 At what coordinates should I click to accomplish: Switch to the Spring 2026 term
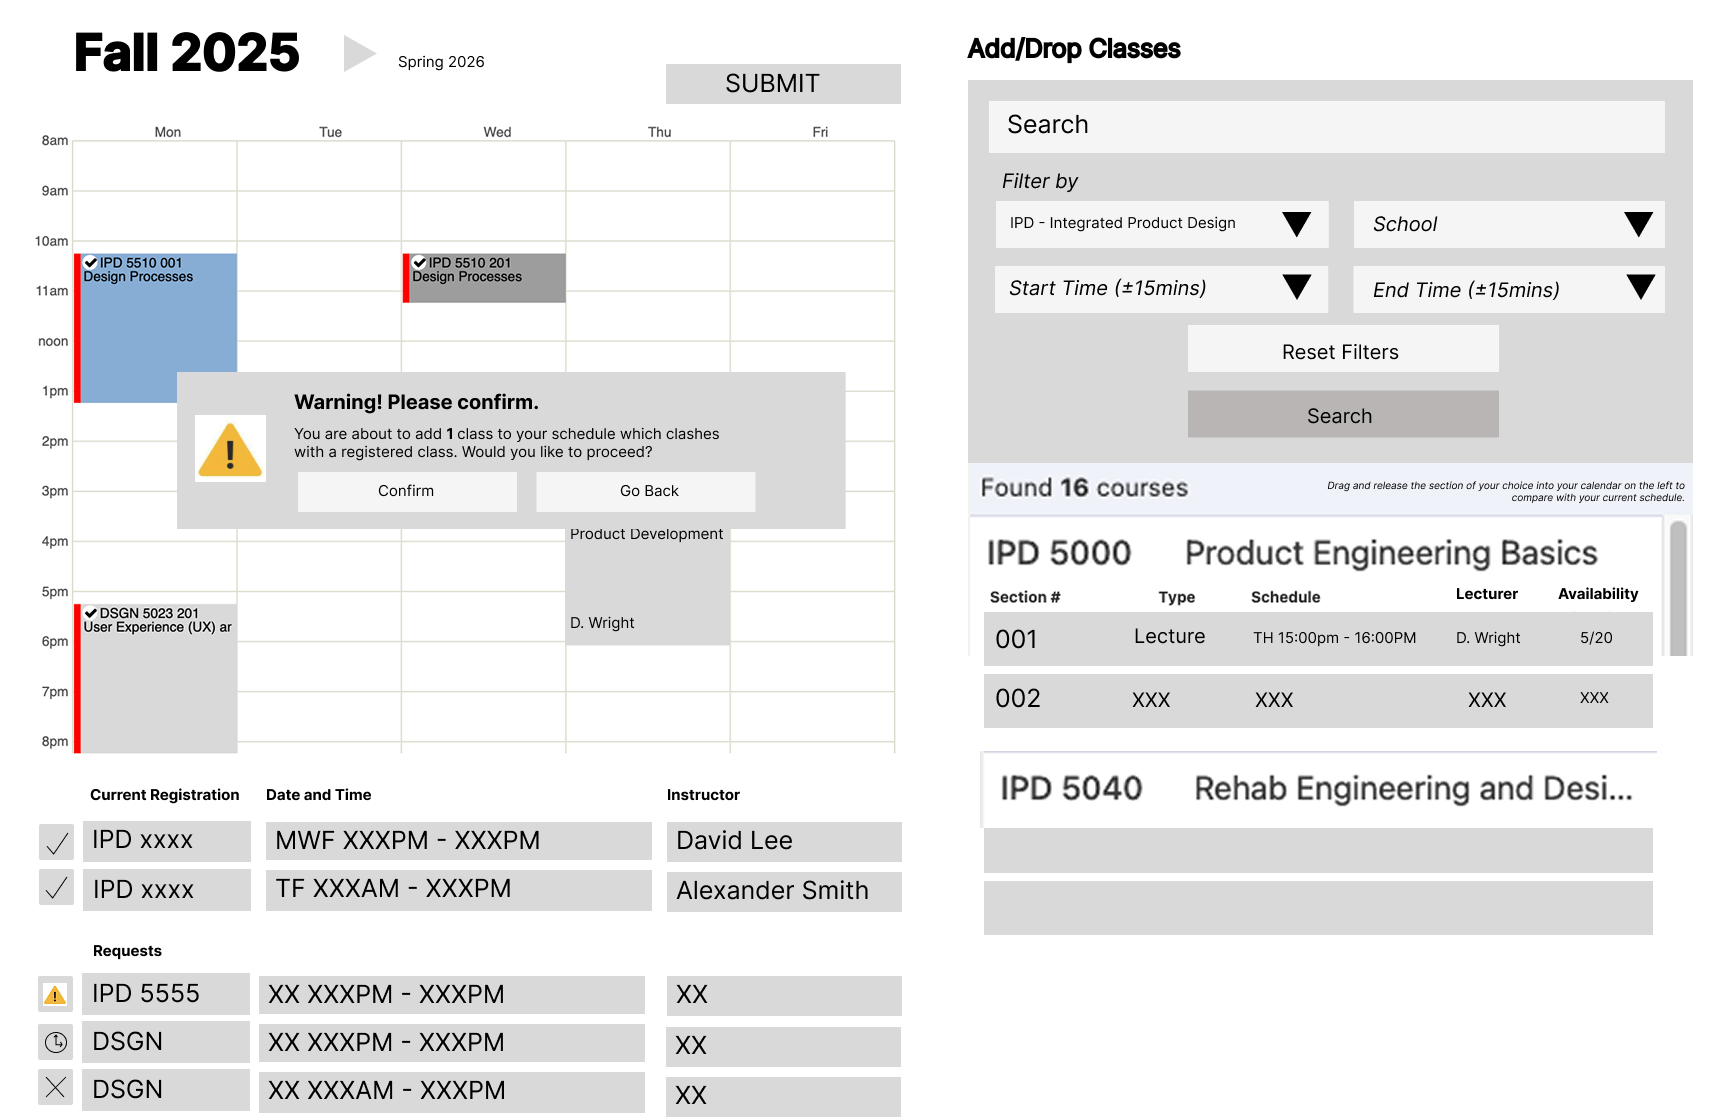[441, 62]
